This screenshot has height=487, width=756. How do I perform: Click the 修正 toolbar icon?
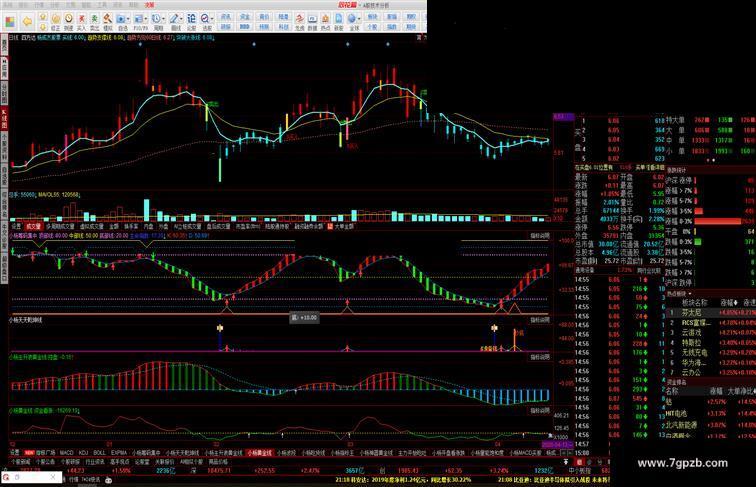click(x=56, y=21)
